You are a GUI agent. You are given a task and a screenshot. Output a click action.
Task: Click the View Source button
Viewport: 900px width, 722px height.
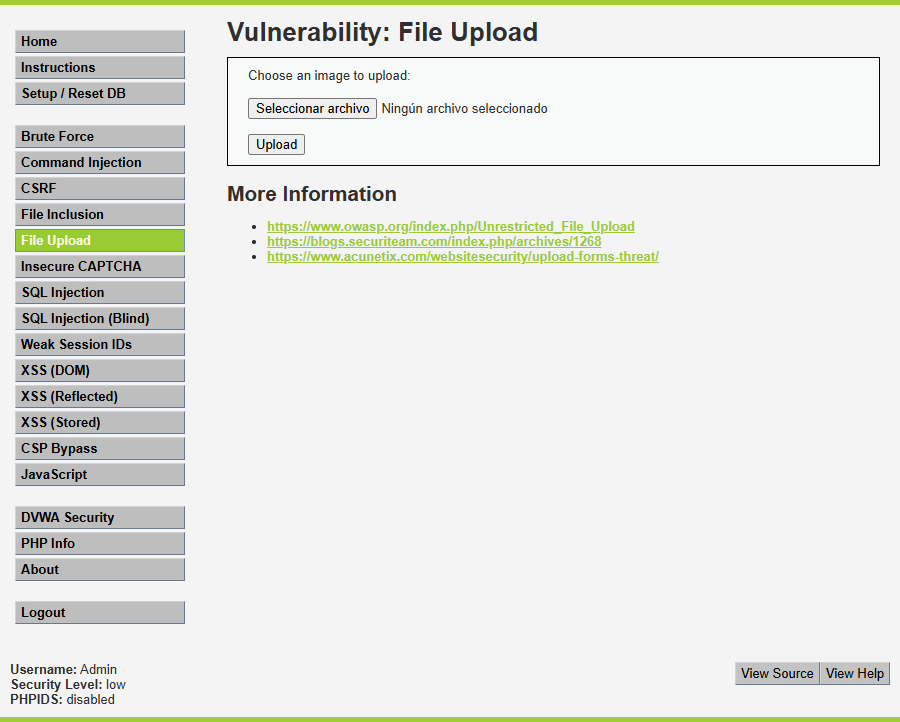point(777,673)
